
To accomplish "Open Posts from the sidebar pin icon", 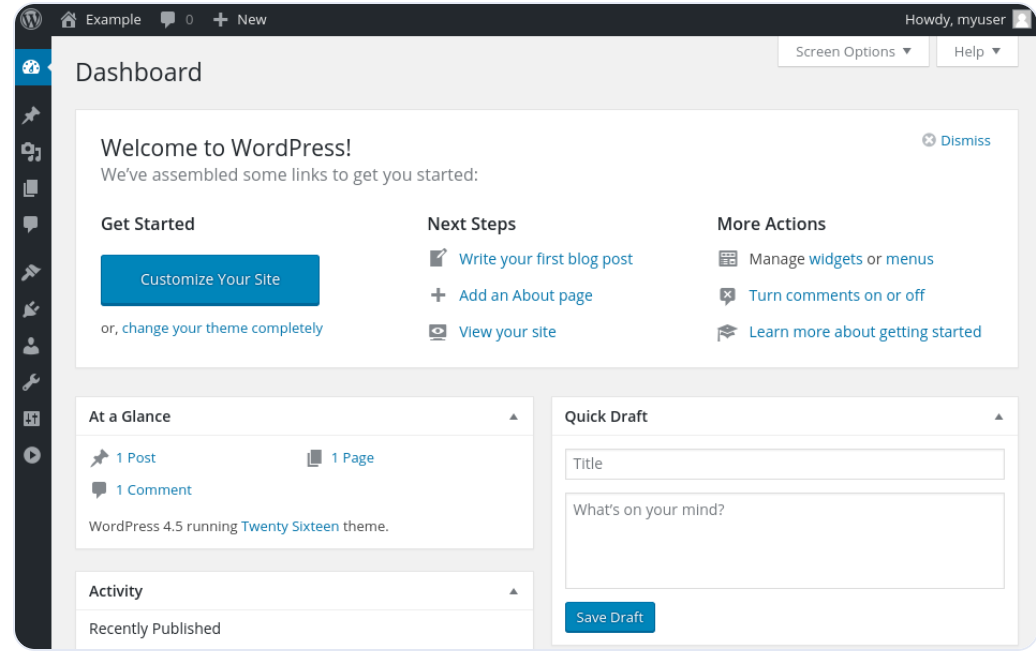I will coord(31,115).
